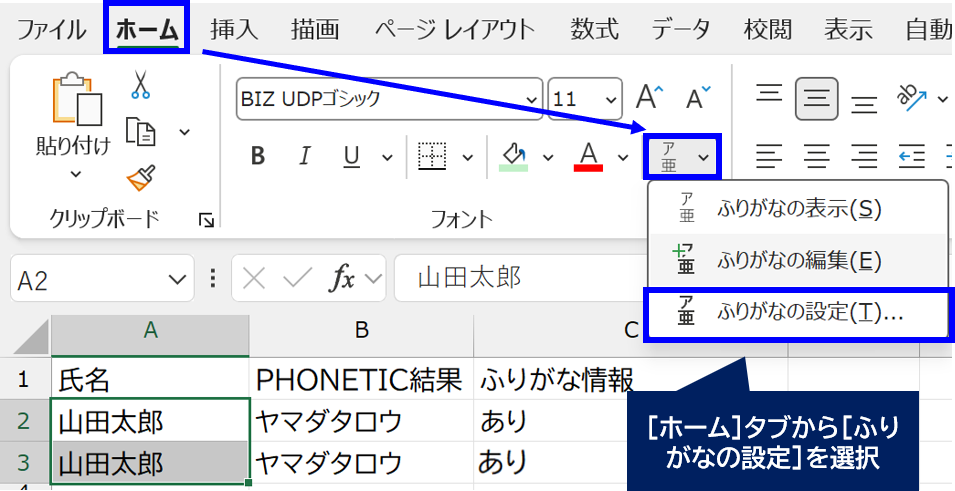The height and width of the screenshot is (491, 955).
Task: Open the BIZ UDPゴシック font name dropdown
Action: 531,100
